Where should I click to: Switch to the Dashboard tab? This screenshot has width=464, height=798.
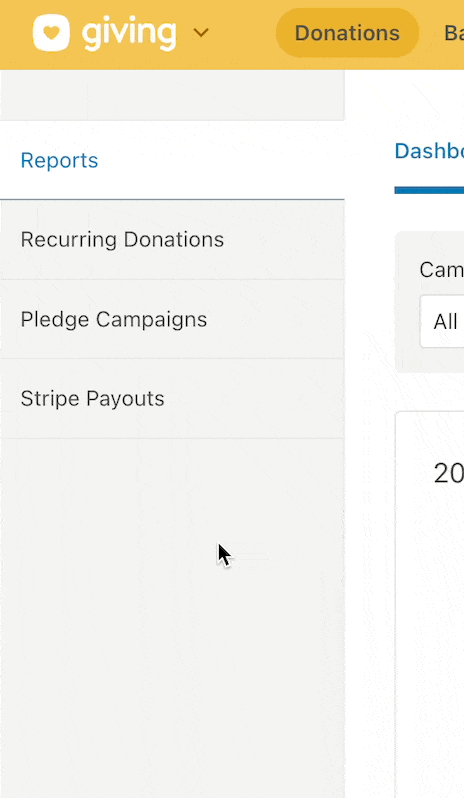click(429, 151)
